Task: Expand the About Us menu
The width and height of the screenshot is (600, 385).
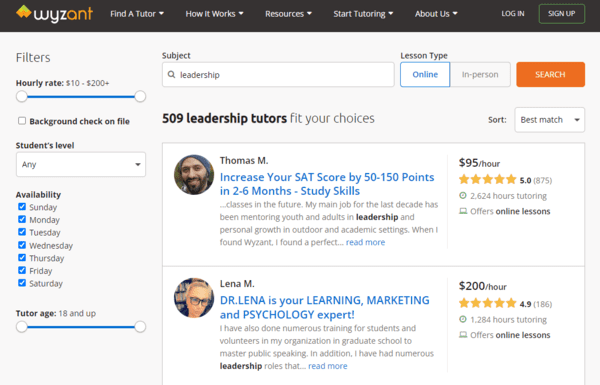Action: tap(436, 14)
